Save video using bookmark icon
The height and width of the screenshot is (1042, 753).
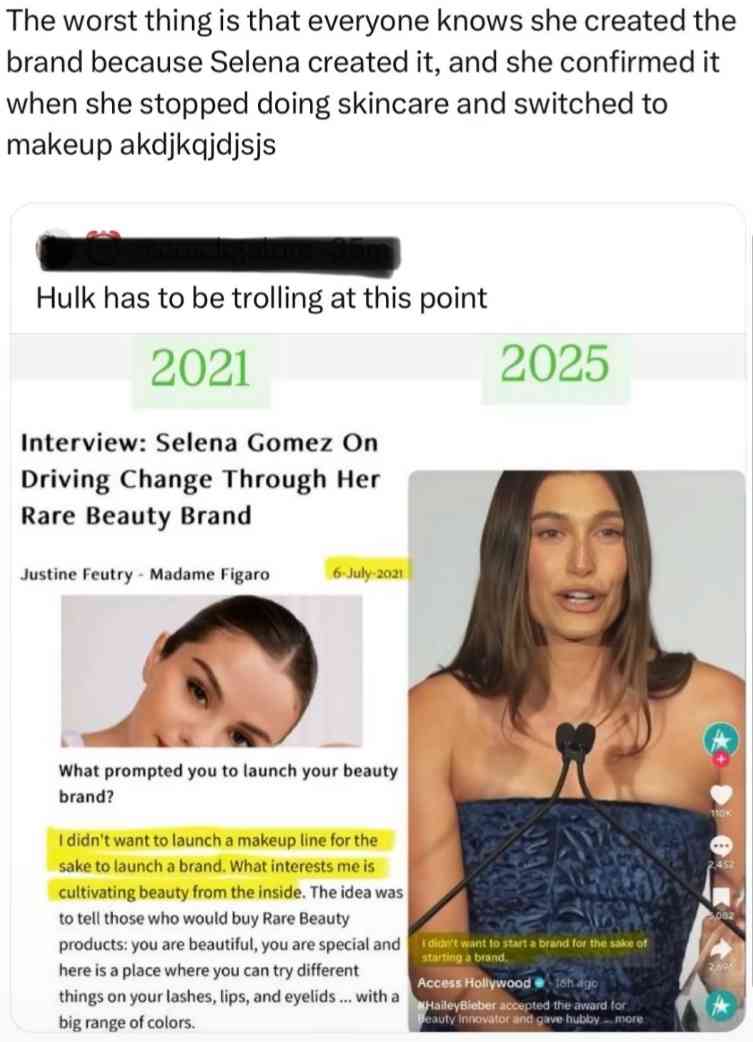tap(722, 897)
